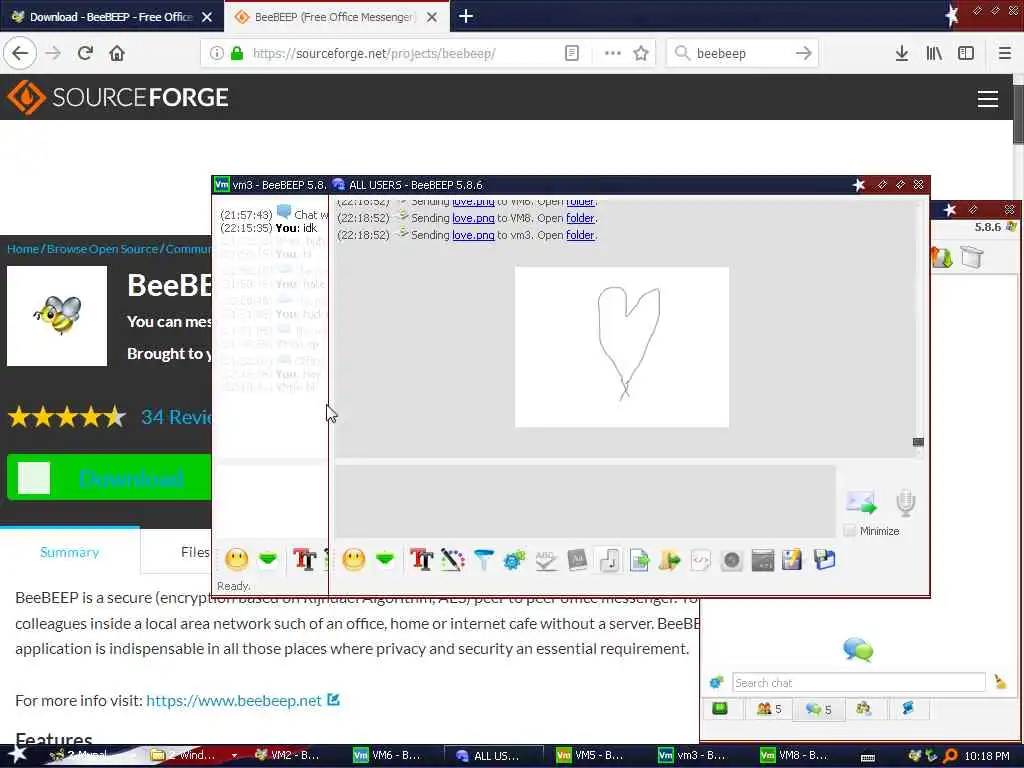Go to browser home page
Image resolution: width=1024 pixels, height=768 pixels.
pyautogui.click(x=117, y=54)
